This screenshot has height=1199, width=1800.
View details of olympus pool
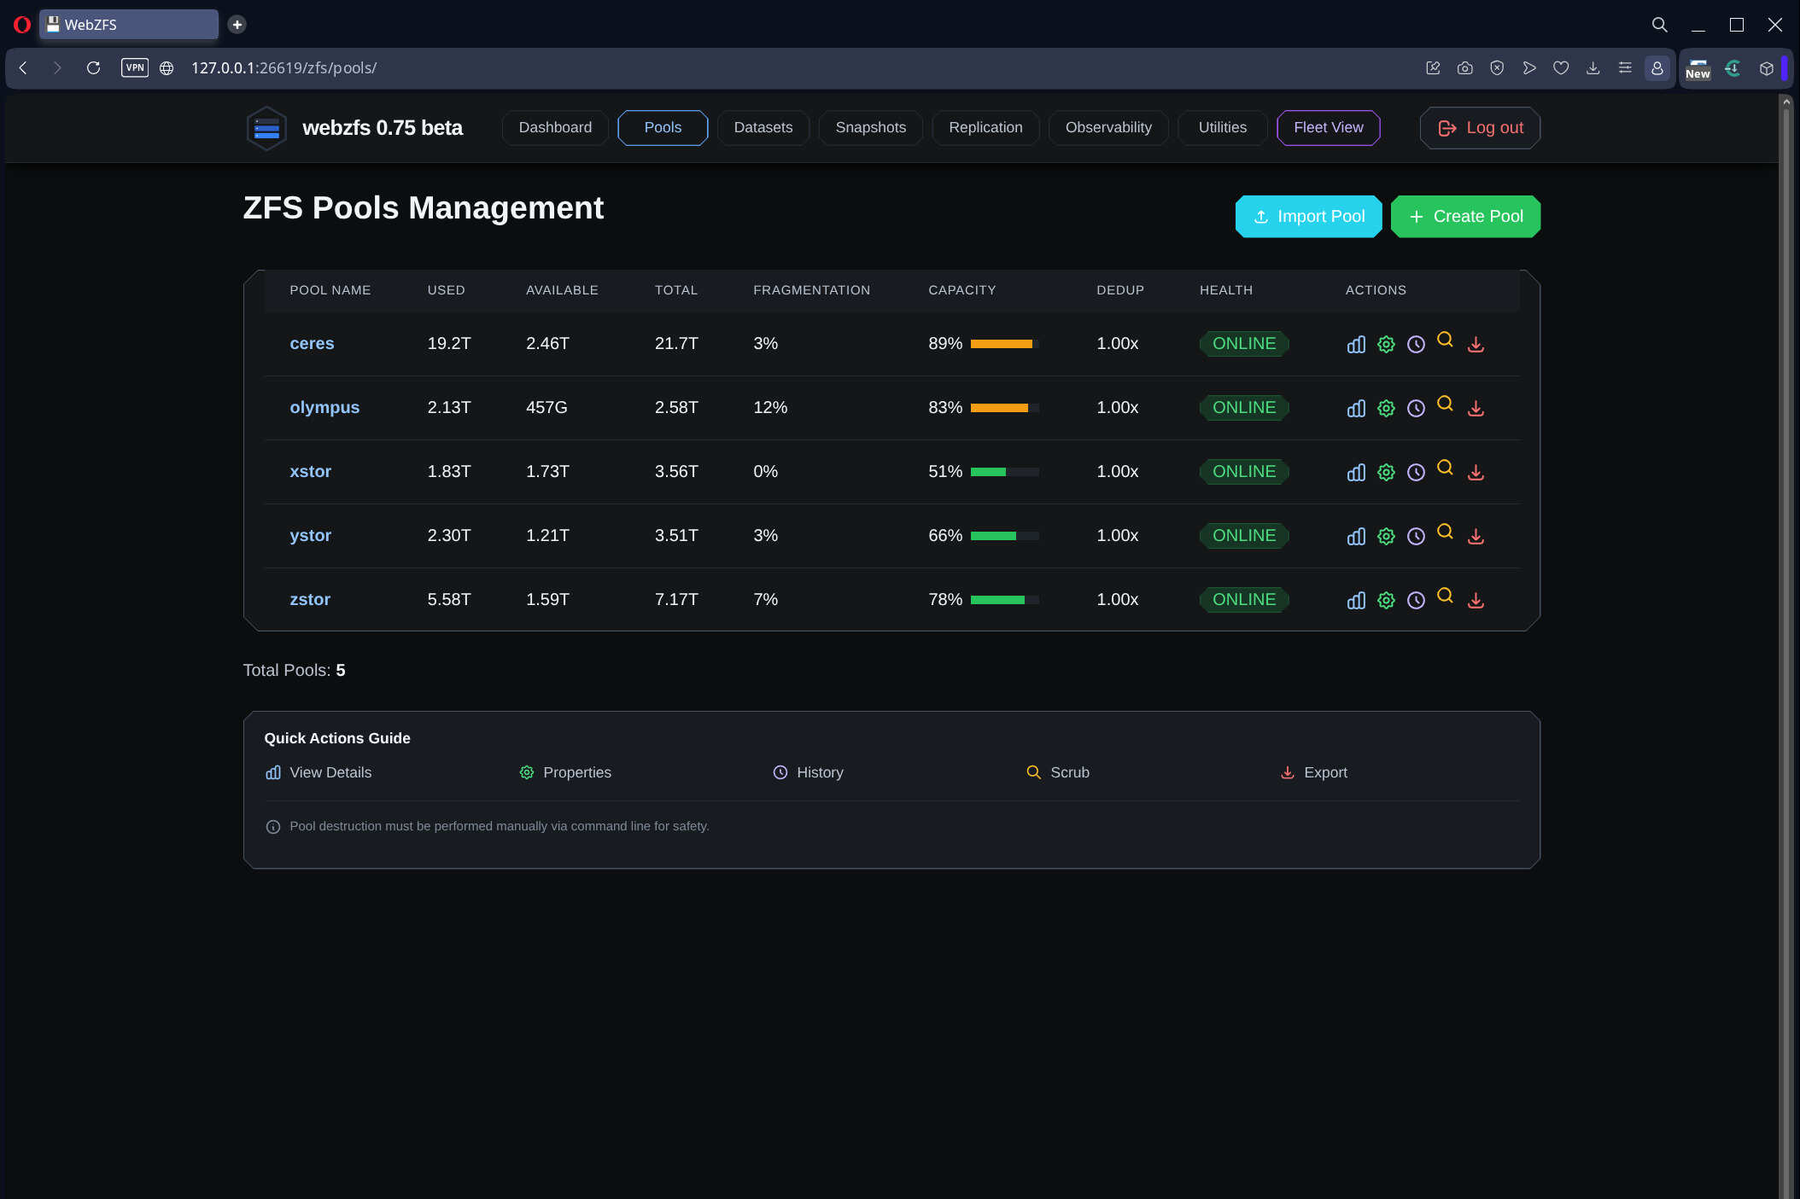point(1355,408)
